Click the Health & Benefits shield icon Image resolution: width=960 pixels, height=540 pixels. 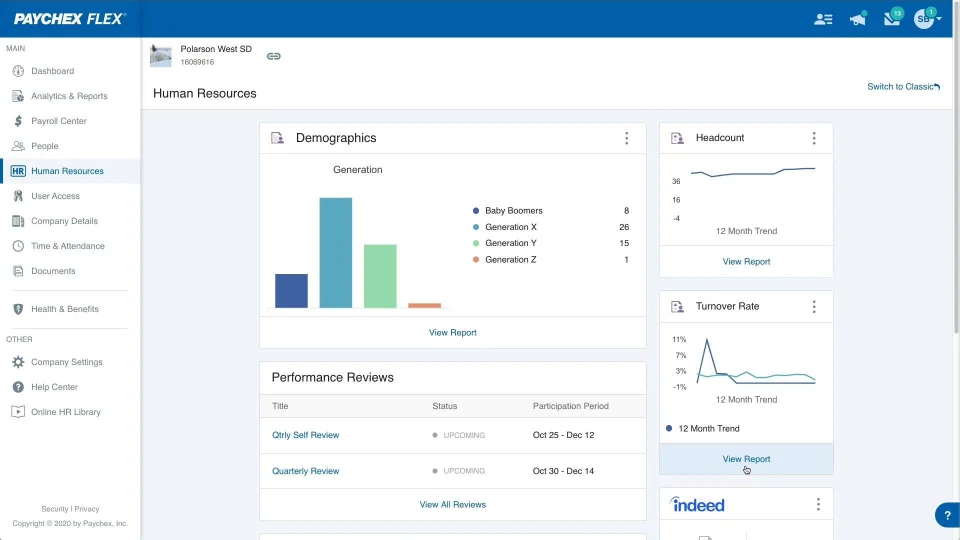coord(18,309)
